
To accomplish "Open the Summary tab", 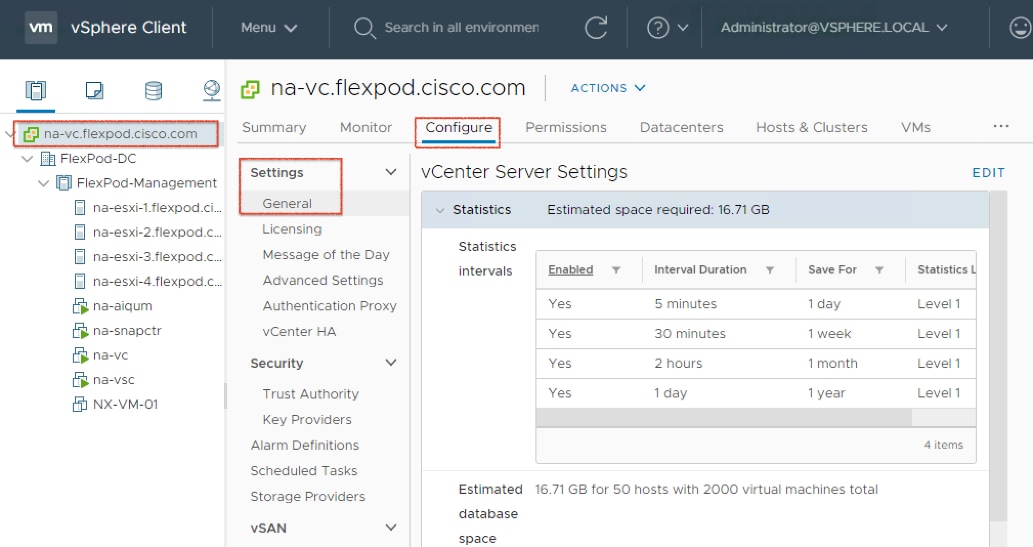I will [274, 127].
